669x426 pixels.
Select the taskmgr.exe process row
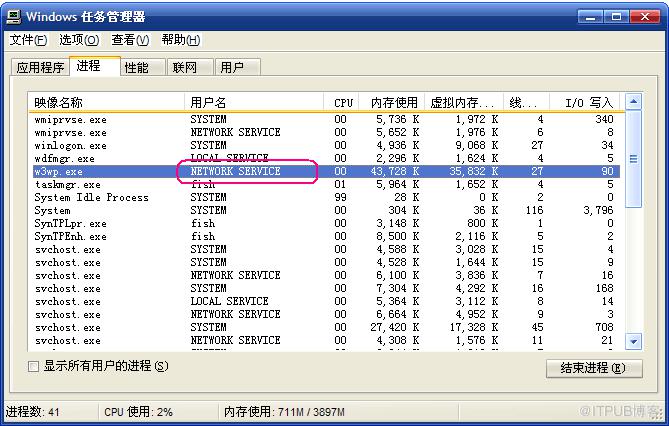tap(326, 184)
